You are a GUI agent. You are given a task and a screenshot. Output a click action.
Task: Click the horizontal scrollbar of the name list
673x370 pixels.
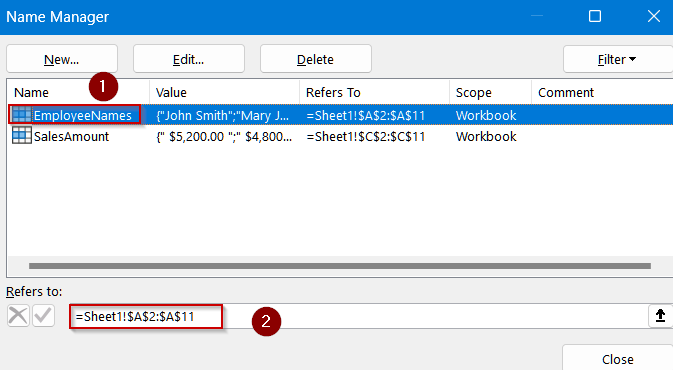pyautogui.click(x=340, y=266)
